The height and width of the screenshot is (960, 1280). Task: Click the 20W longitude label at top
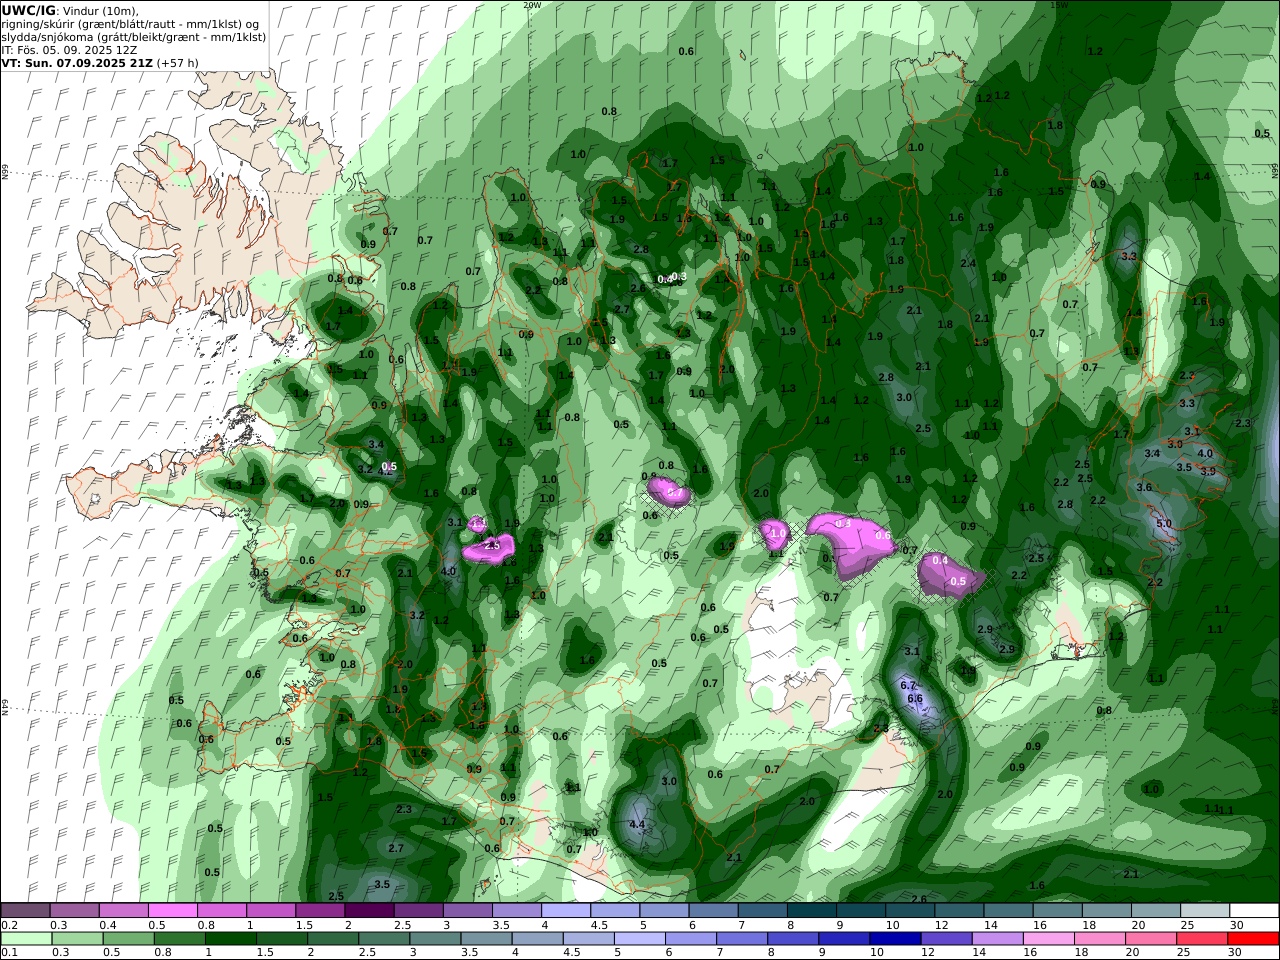pos(532,5)
